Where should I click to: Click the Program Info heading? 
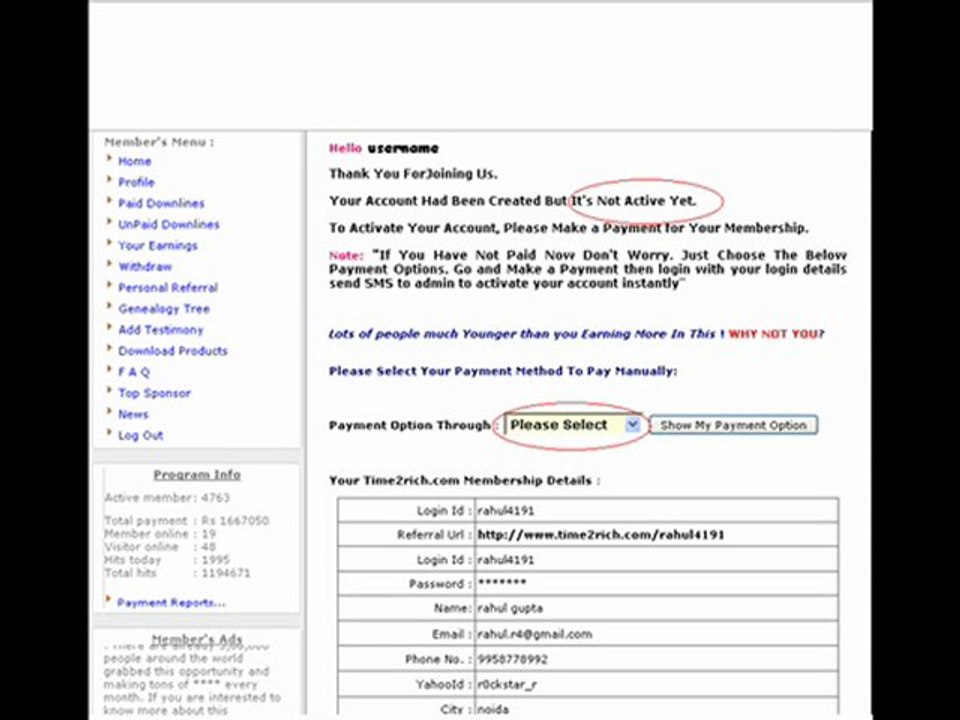[197, 474]
